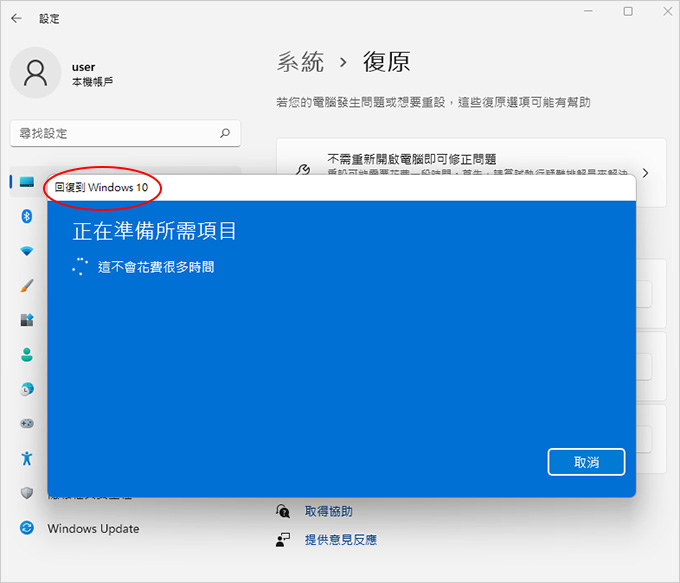This screenshot has width=680, height=583.
Task: Open Accounts person sidebar icon
Action: point(27,355)
